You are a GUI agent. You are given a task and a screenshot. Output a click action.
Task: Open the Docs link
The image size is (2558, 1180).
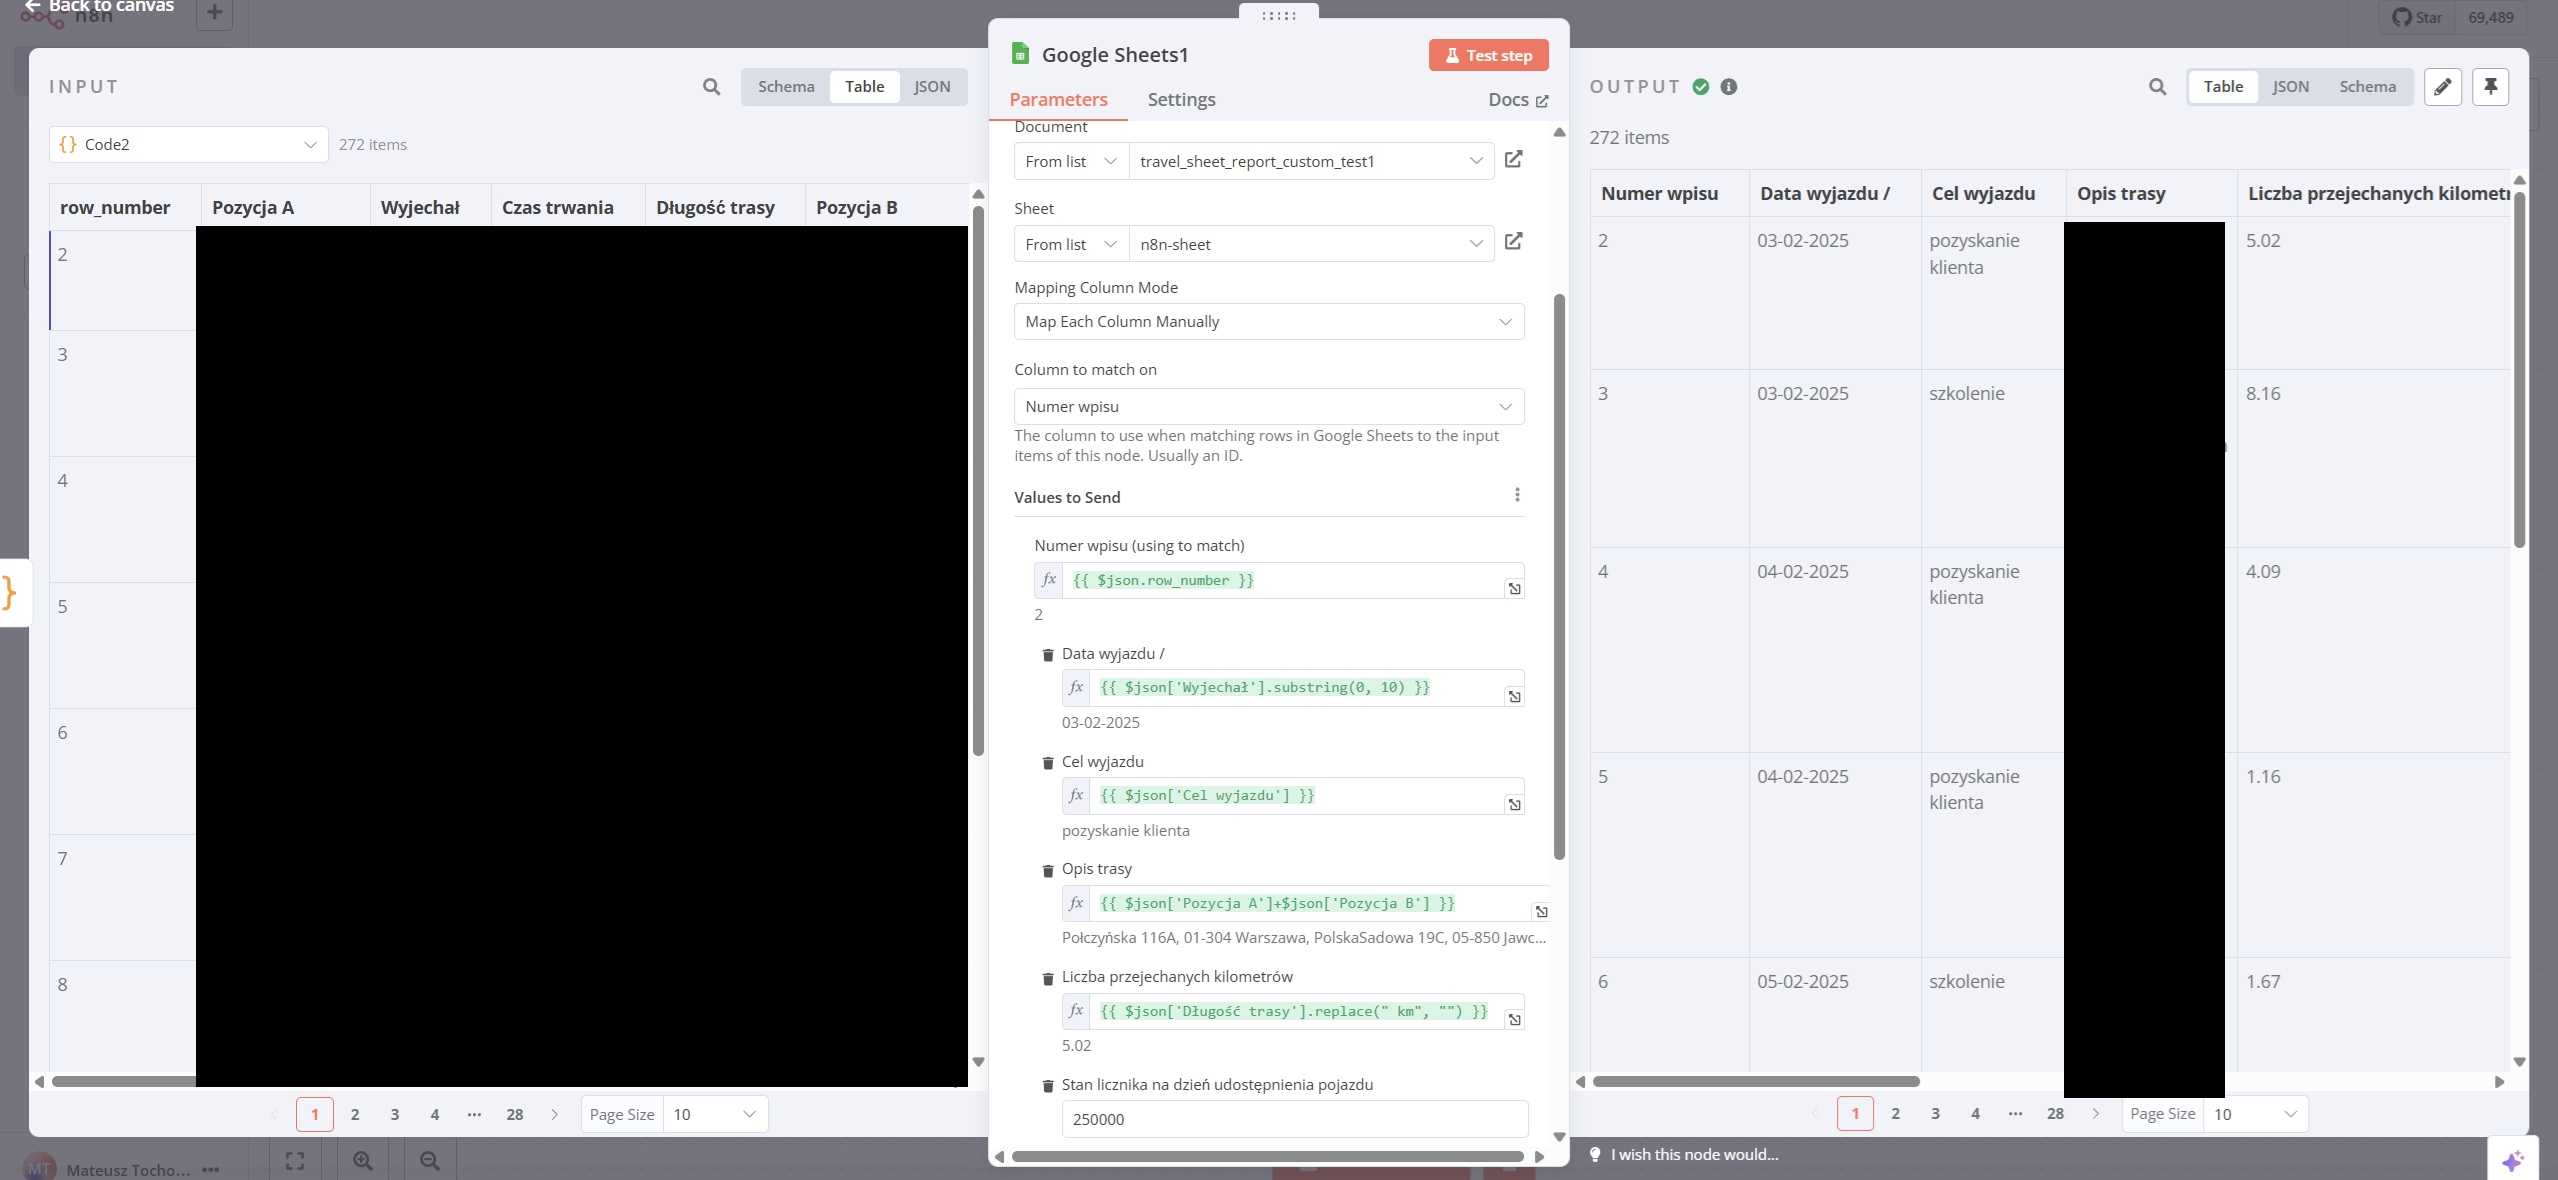pyautogui.click(x=1517, y=99)
